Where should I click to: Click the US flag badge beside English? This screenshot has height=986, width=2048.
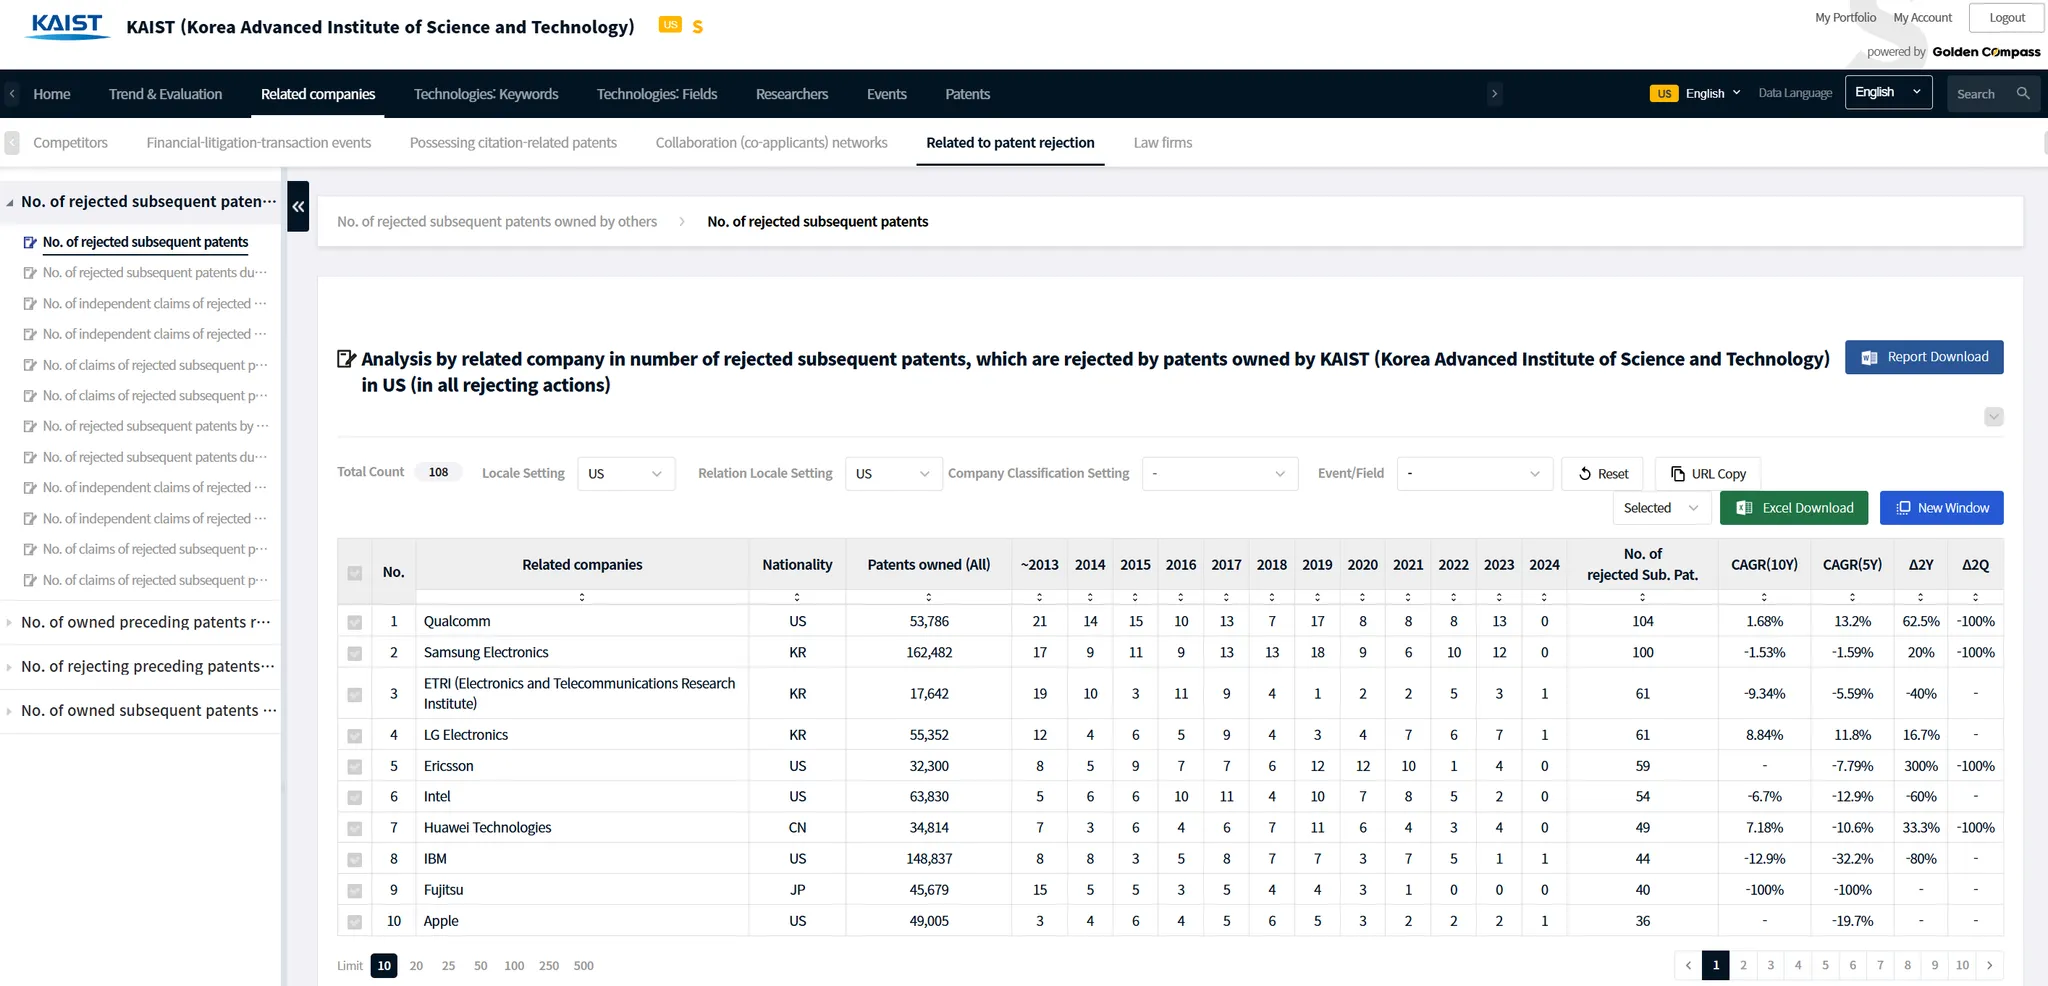tap(1664, 93)
